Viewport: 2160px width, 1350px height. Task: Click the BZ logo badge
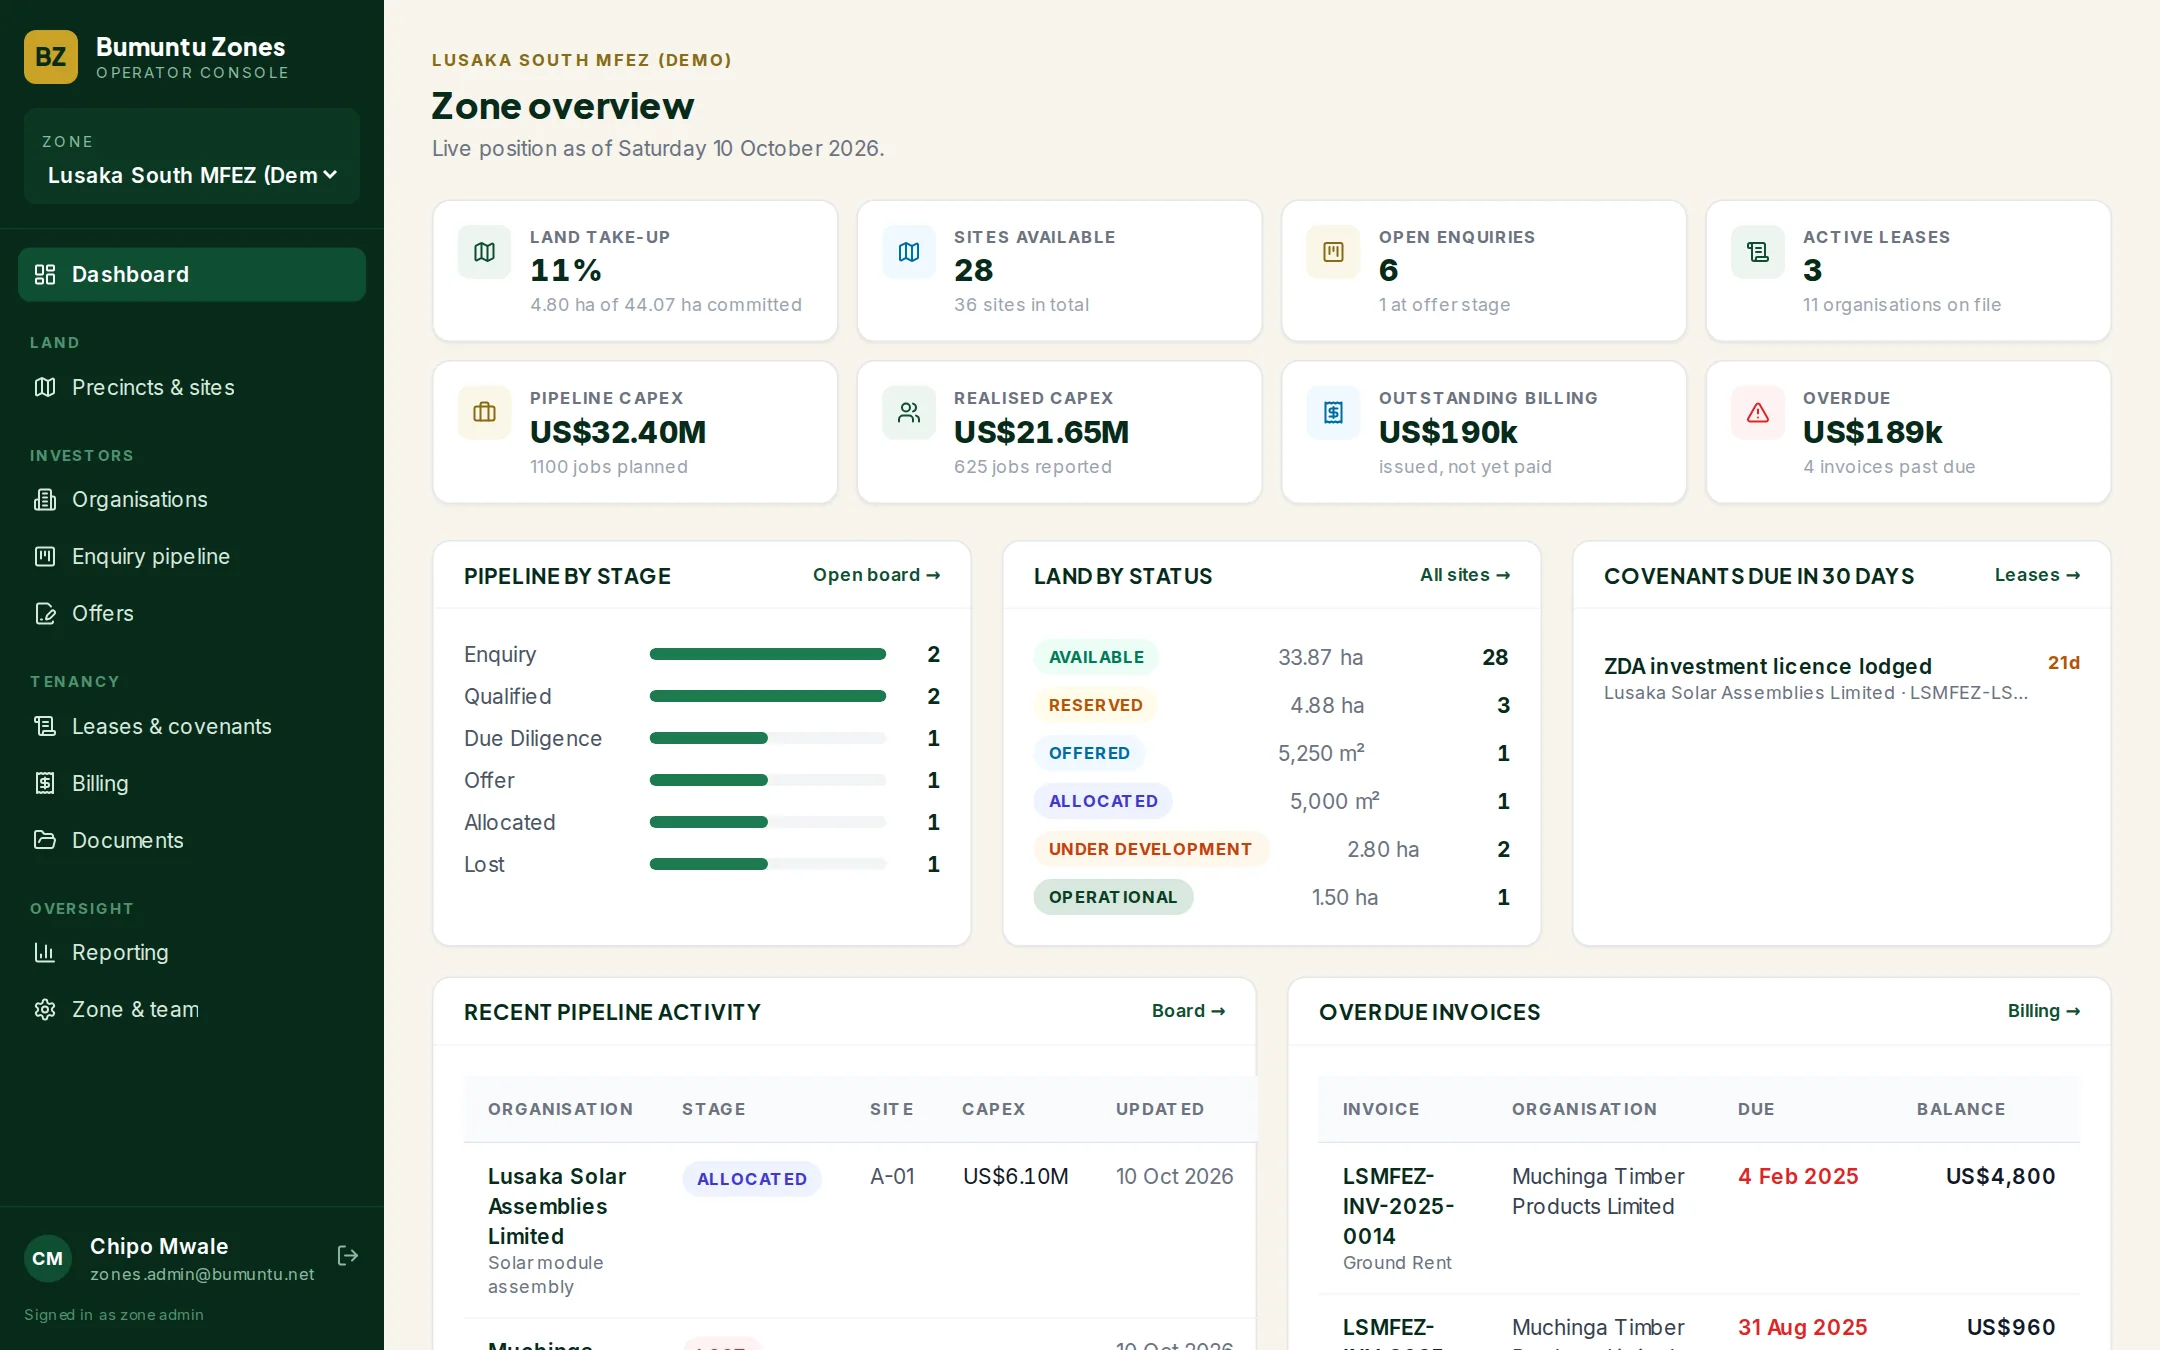(x=51, y=57)
